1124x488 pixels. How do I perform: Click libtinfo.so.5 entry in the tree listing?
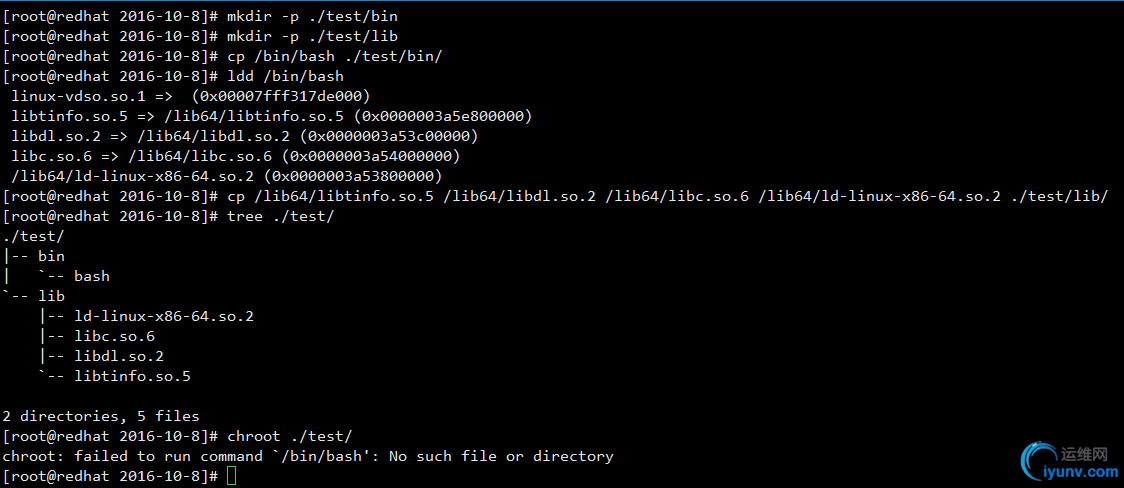click(132, 376)
